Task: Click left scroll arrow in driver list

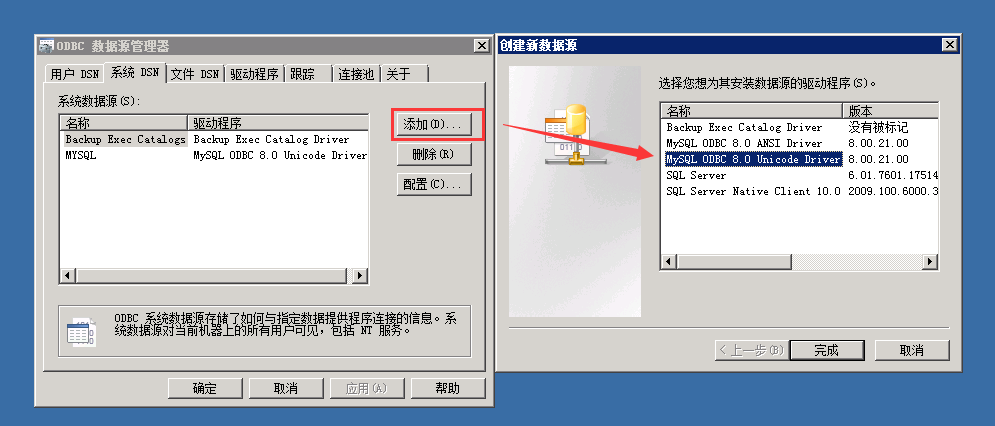Action: click(669, 262)
